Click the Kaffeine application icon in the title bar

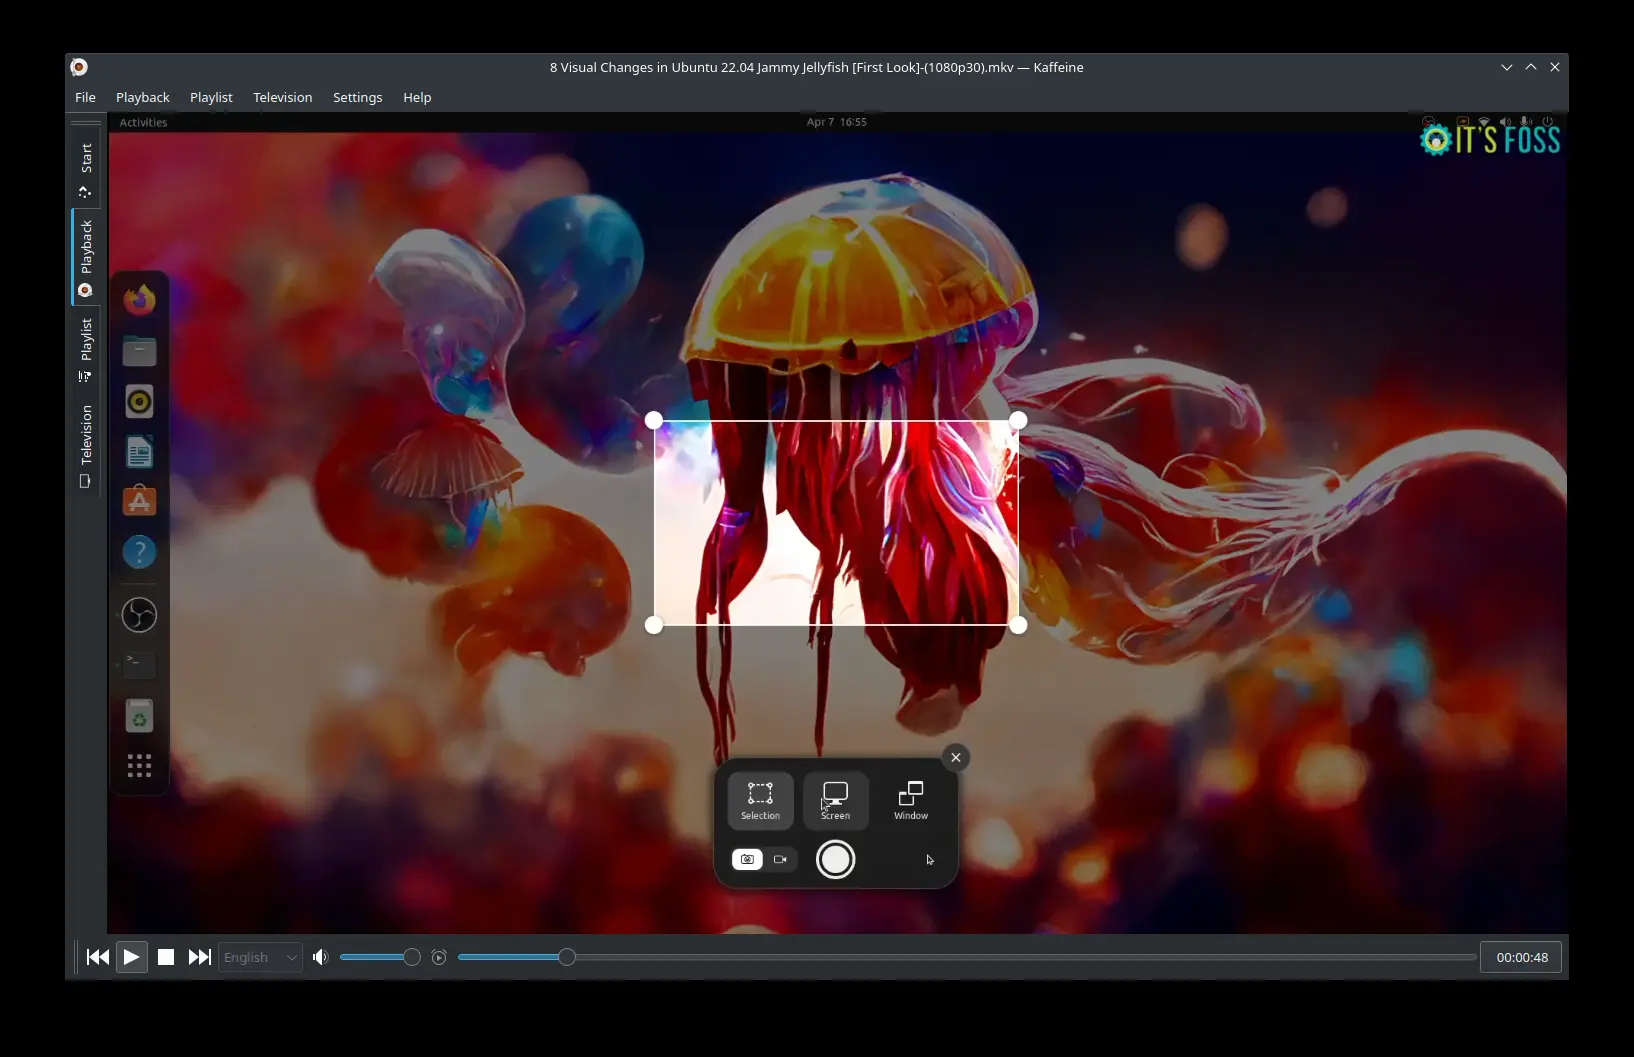[x=79, y=67]
